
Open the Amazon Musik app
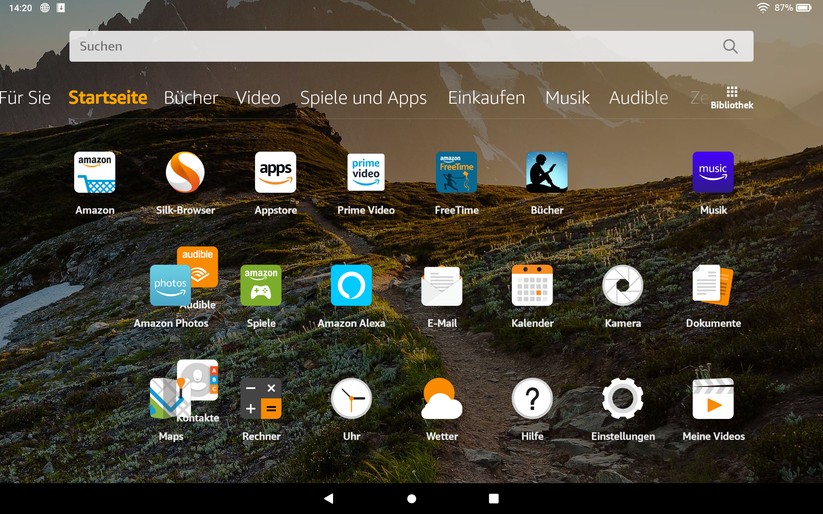tap(713, 173)
